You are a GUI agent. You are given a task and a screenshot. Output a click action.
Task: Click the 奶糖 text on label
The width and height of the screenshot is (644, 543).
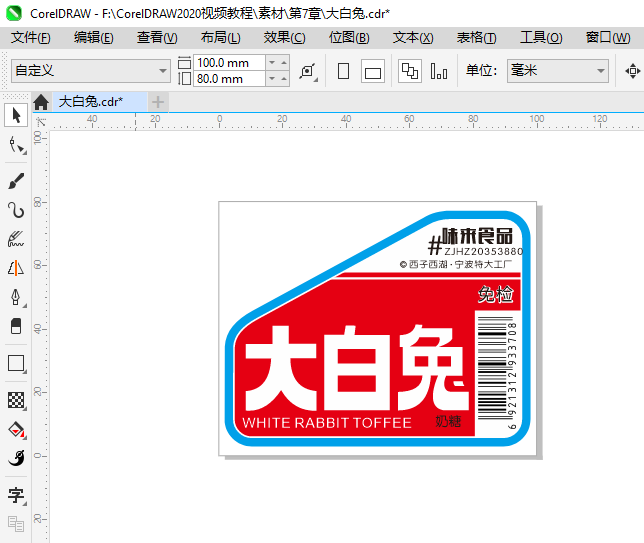tap(448, 421)
